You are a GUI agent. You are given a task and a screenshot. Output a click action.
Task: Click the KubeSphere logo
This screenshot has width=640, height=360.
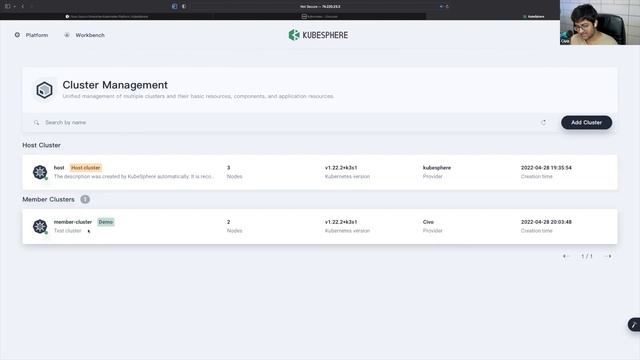coord(318,35)
